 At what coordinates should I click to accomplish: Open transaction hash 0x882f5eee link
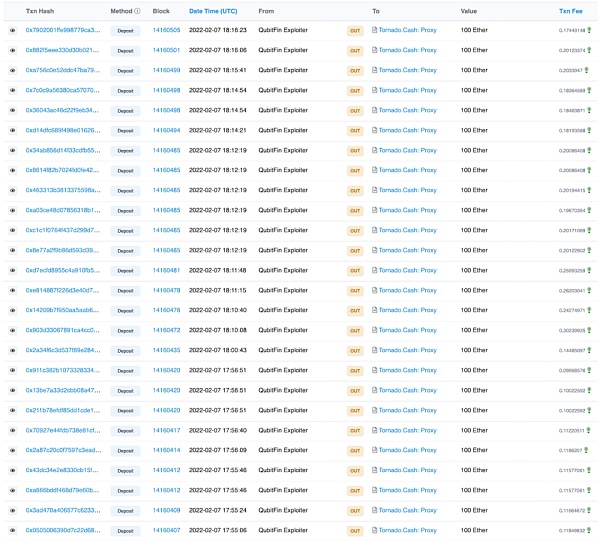pos(62,50)
